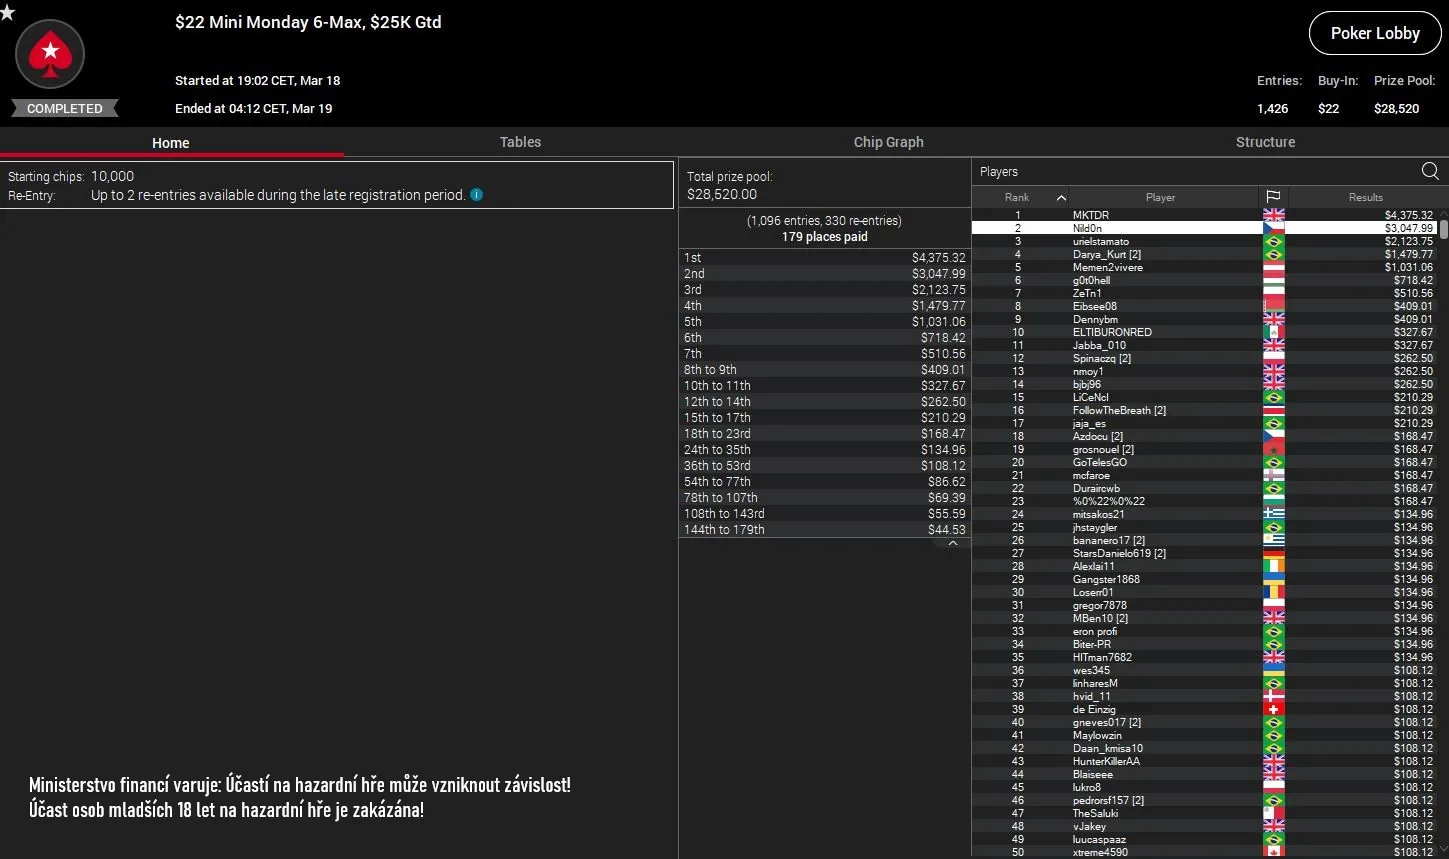Screen dimensions: 1449x859
Task: Click the flag column header icon
Action: click(1272, 196)
